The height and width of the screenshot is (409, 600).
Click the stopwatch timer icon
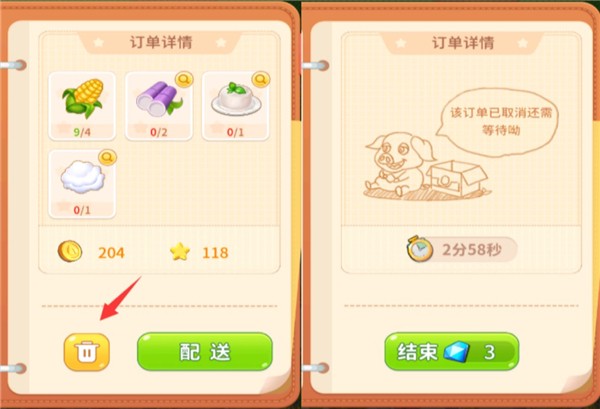point(420,249)
